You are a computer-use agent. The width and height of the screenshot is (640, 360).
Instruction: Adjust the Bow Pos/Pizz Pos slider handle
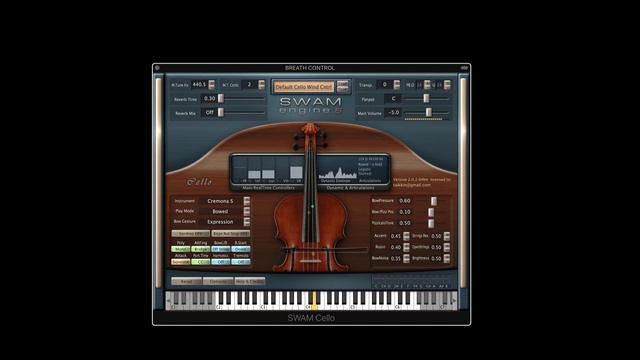coord(431,212)
